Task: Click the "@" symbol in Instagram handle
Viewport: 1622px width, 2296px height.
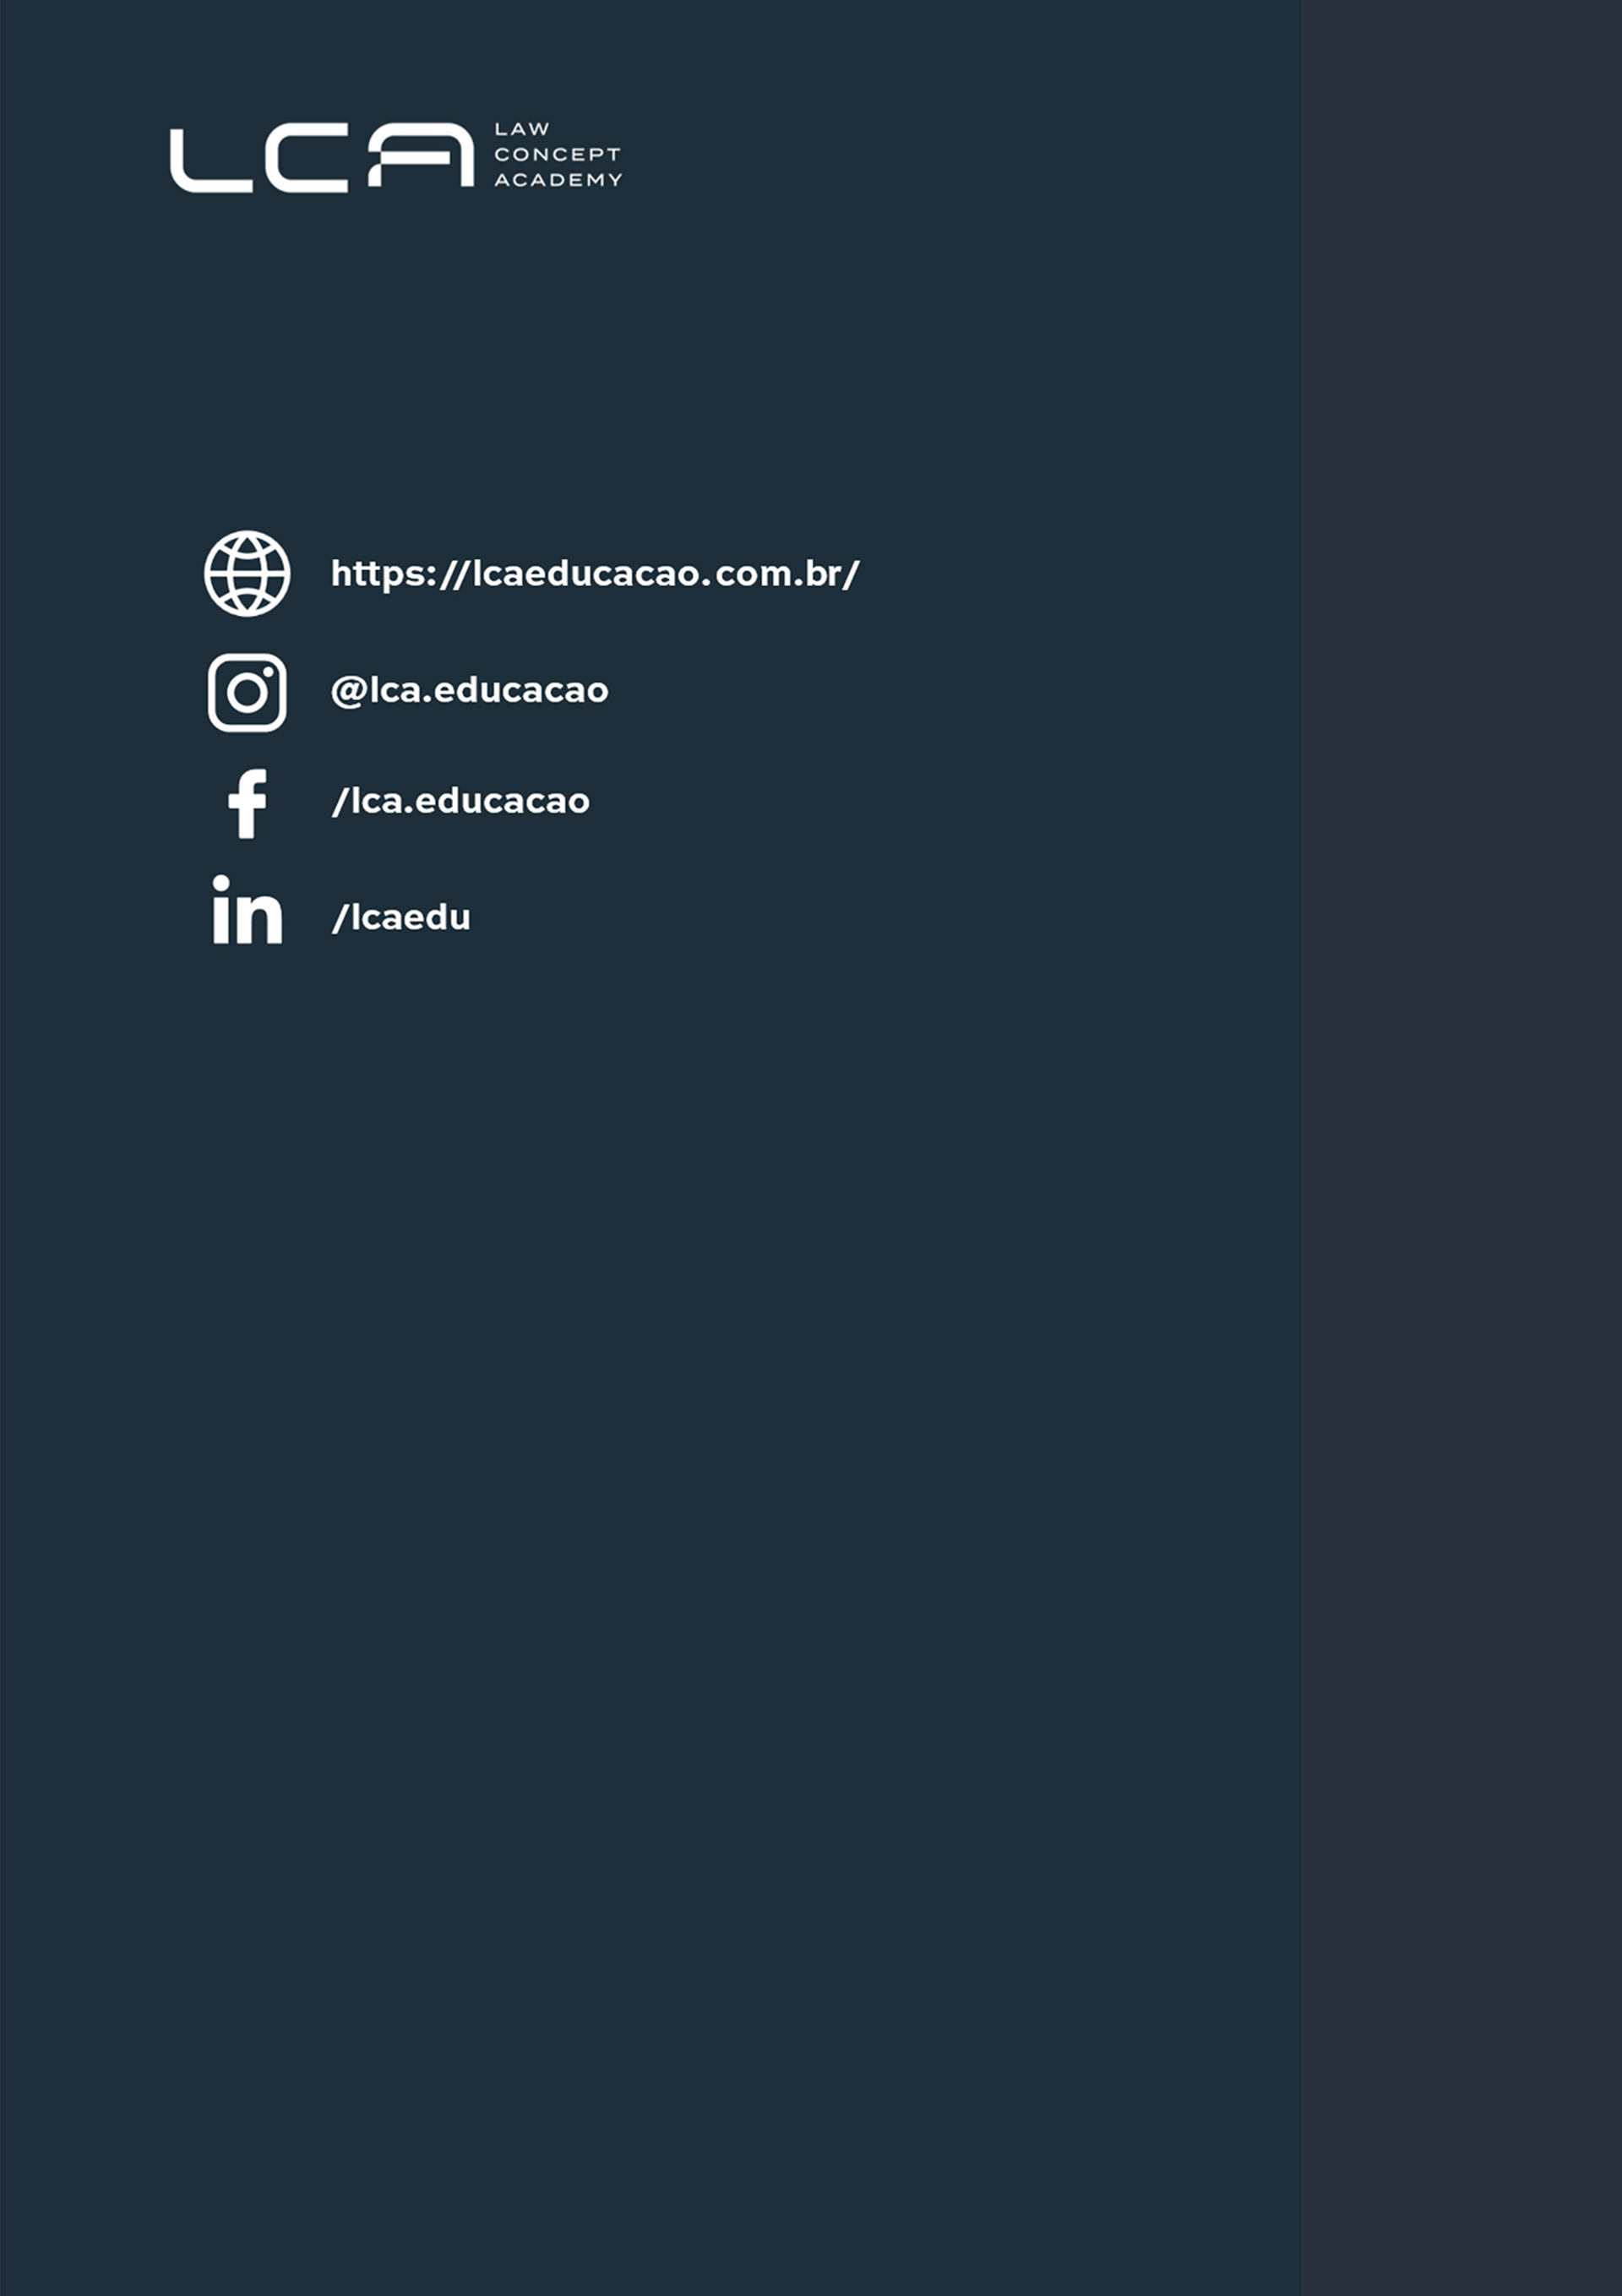Action: (348, 691)
